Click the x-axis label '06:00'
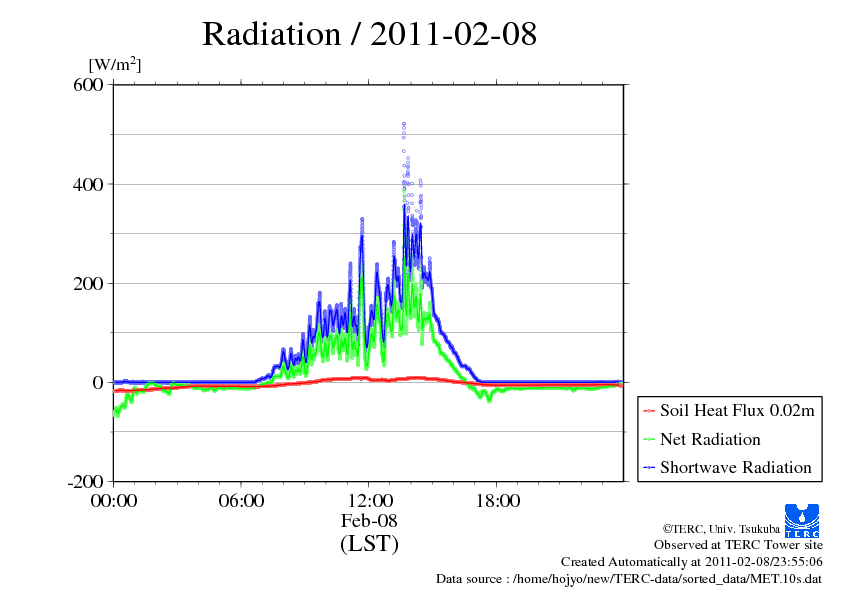Image resolution: width=842 pixels, height=595 pixels. [241, 501]
